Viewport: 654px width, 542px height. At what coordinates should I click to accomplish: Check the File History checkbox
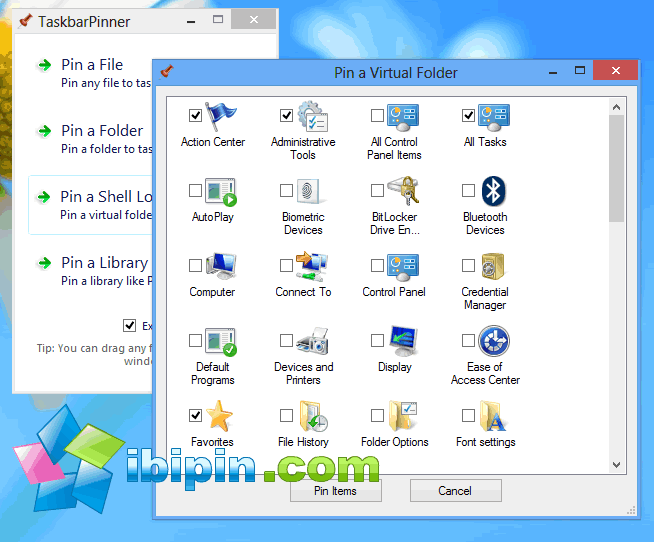pos(286,416)
